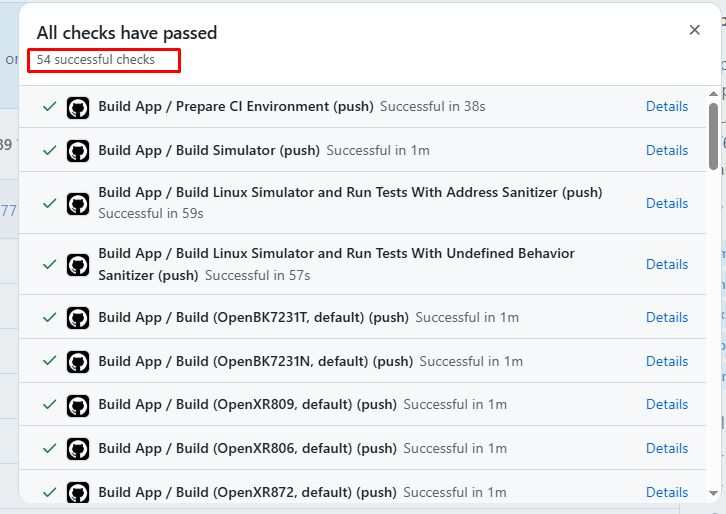726x514 pixels.
Task: Click '54 successful checks' summary text
Action: [96, 60]
